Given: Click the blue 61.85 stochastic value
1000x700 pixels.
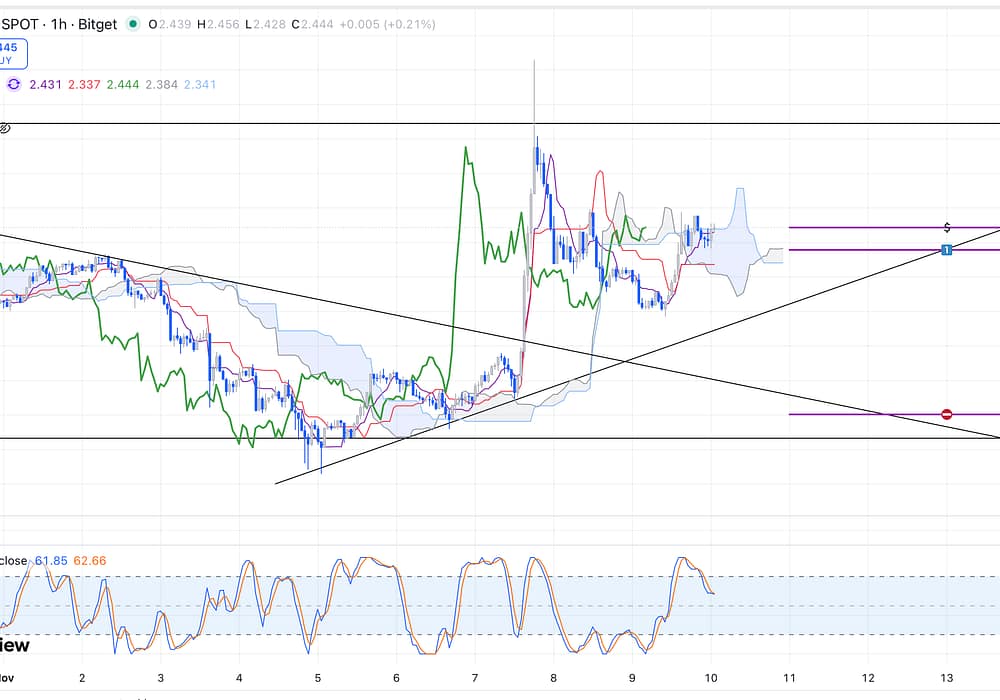Looking at the screenshot, I should (x=50, y=560).
